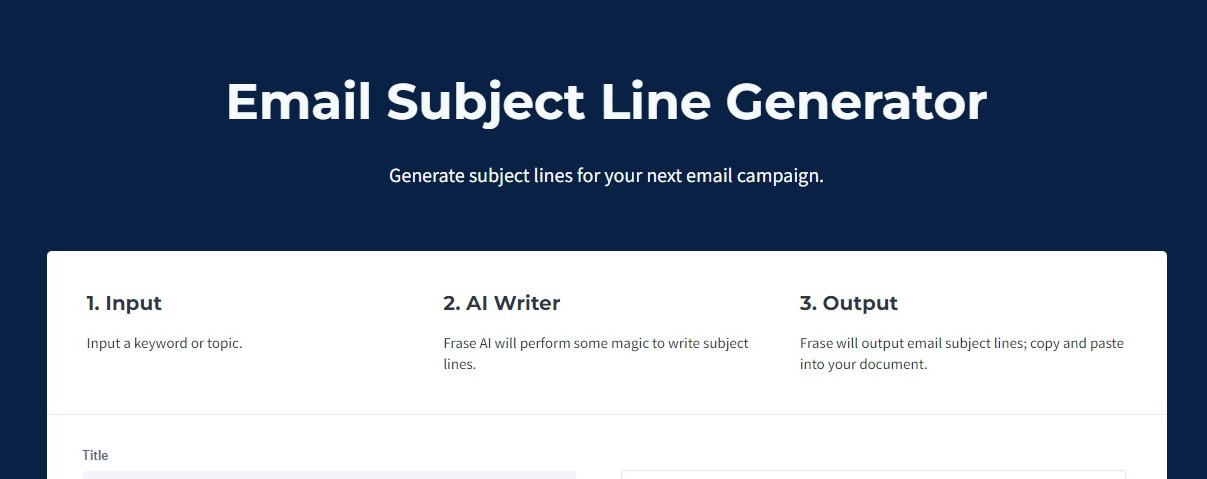Select the Title field label

[95, 455]
